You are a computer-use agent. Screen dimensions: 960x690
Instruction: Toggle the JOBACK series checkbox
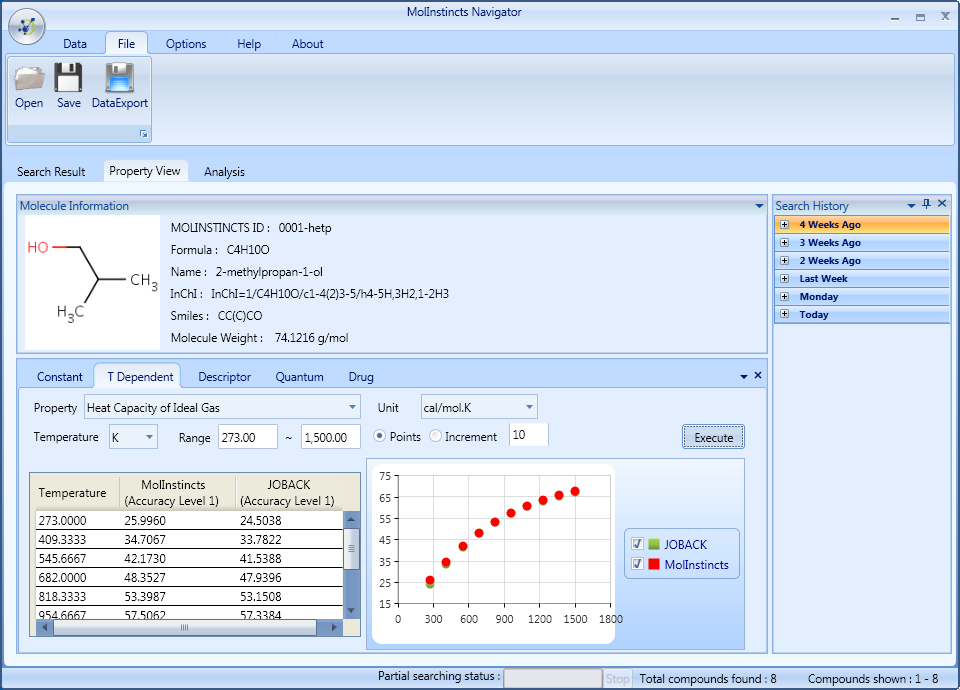637,544
